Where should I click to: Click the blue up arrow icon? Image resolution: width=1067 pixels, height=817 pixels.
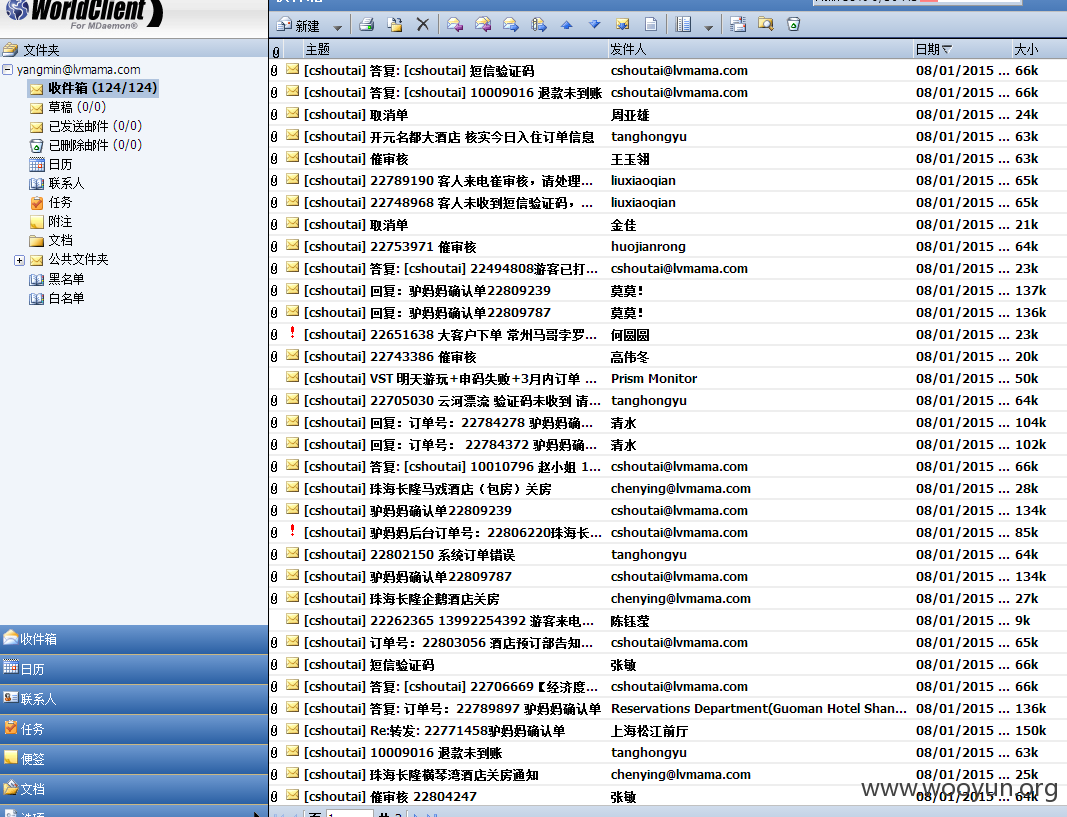point(566,25)
